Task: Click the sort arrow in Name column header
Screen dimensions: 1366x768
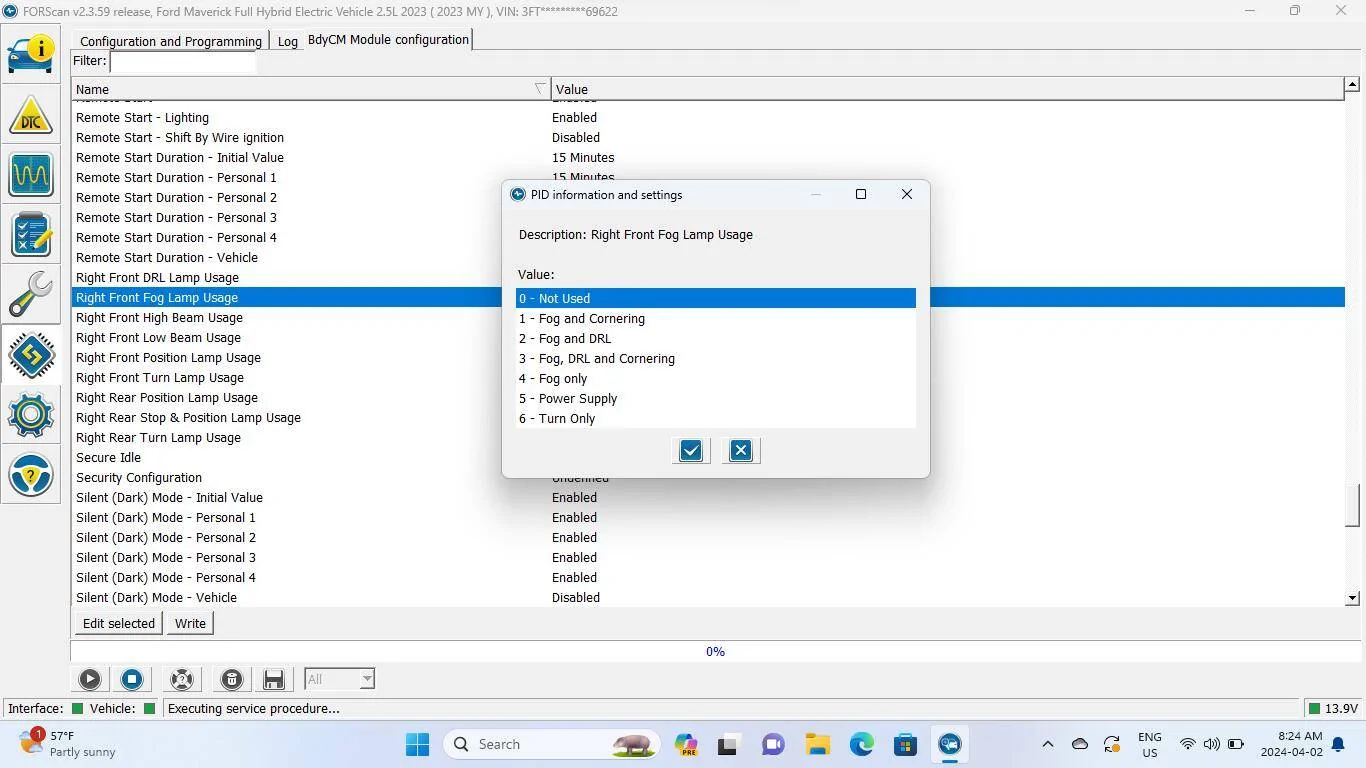Action: click(x=540, y=89)
